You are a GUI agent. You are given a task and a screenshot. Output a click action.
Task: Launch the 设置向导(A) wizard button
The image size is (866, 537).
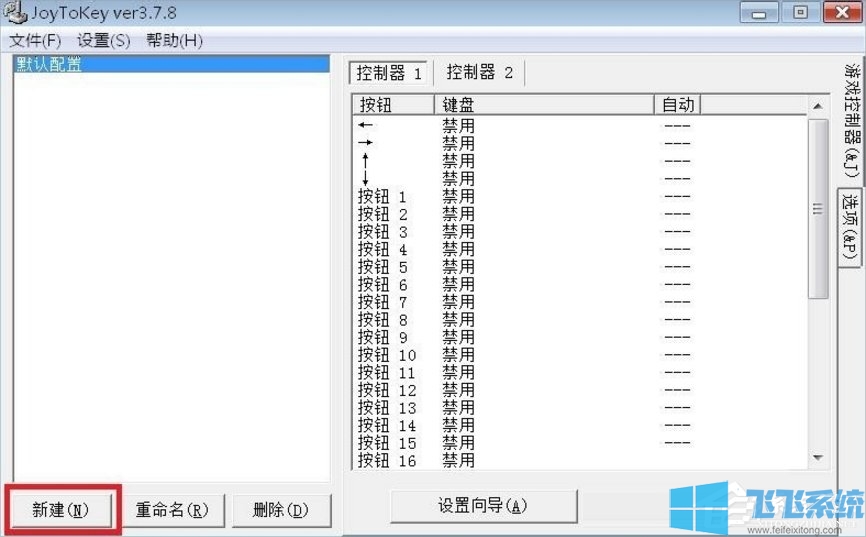(483, 505)
